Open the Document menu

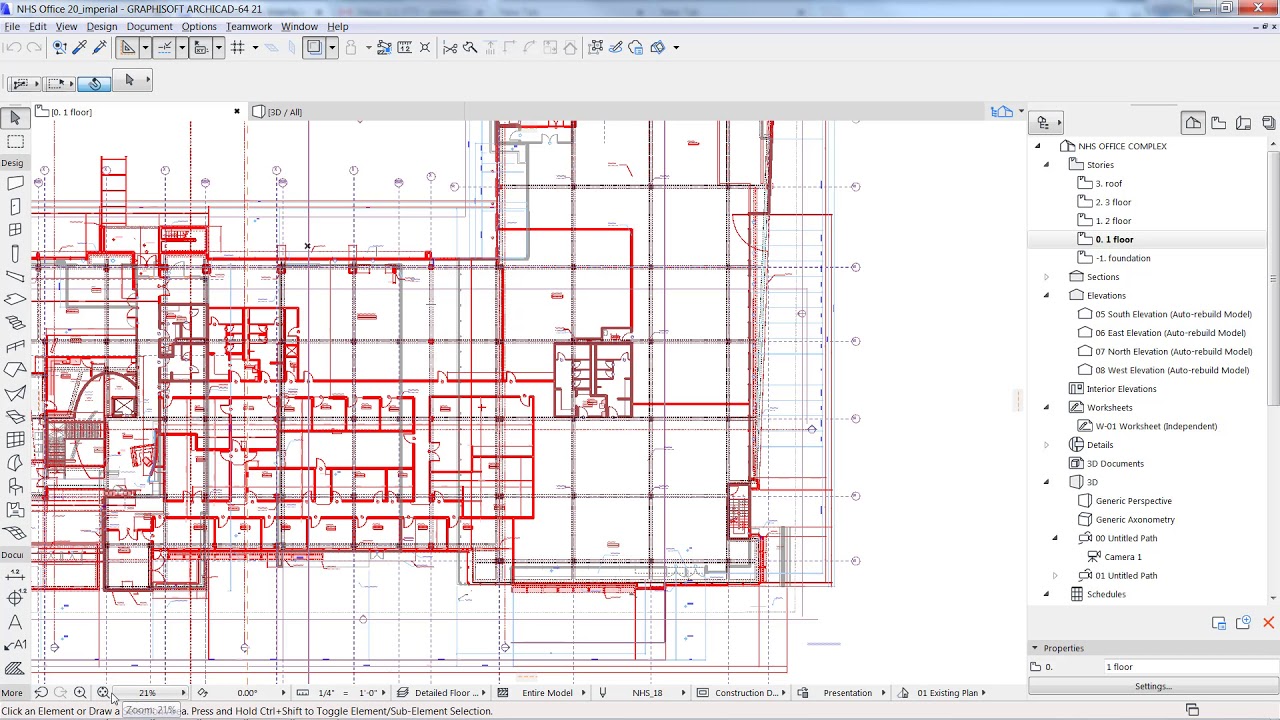[149, 27]
